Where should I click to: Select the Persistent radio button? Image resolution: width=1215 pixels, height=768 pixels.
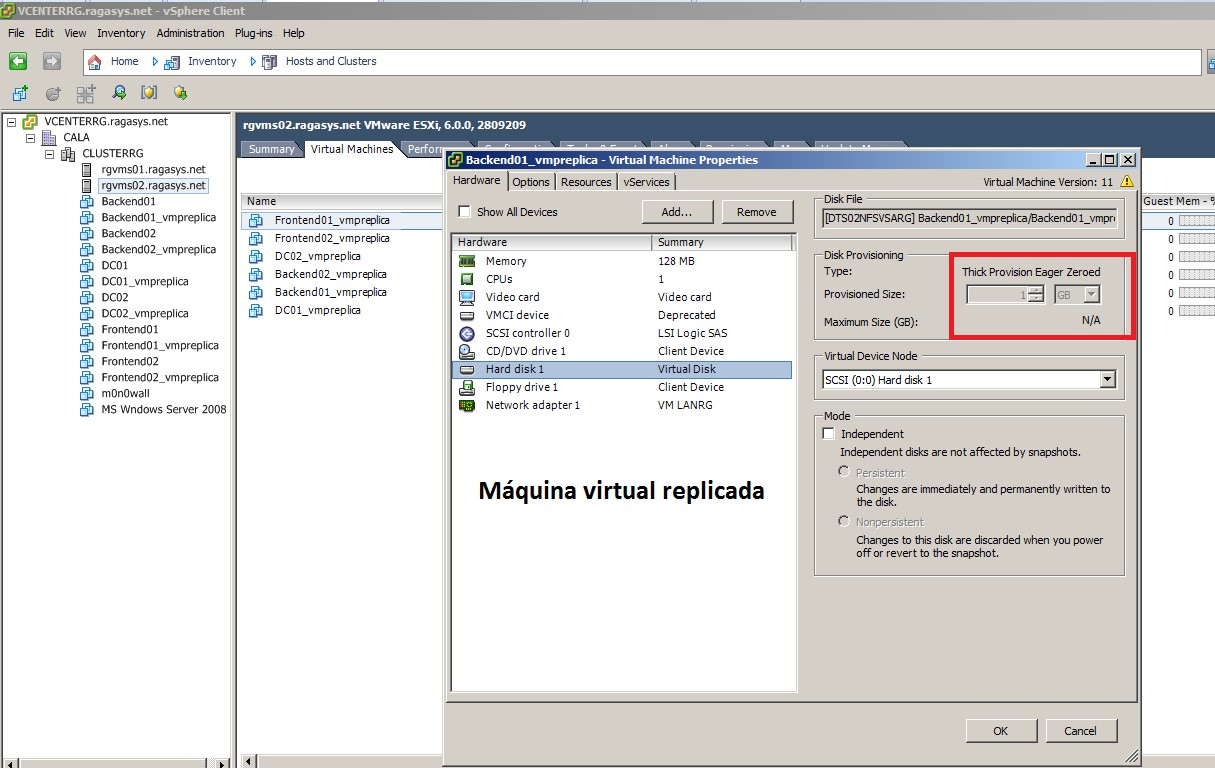point(845,472)
